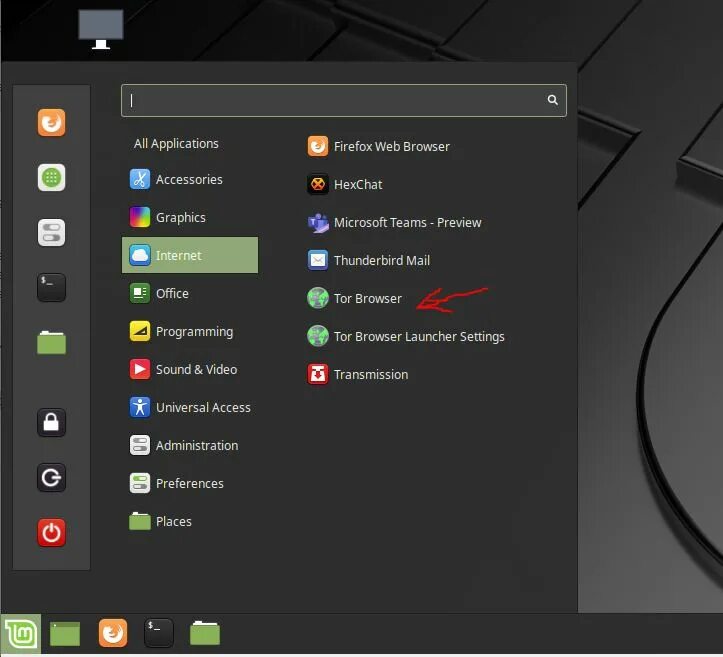Open Terminal in the favorites sidebar
The image size is (723, 657).
click(51, 287)
